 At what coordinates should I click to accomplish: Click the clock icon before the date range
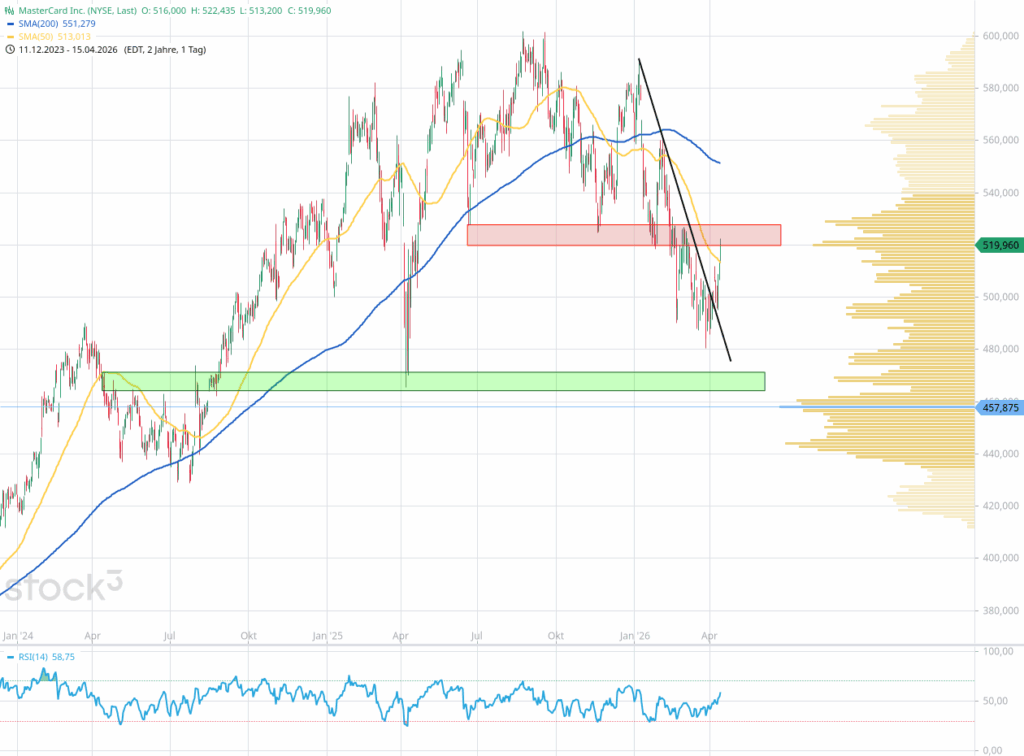coord(10,48)
